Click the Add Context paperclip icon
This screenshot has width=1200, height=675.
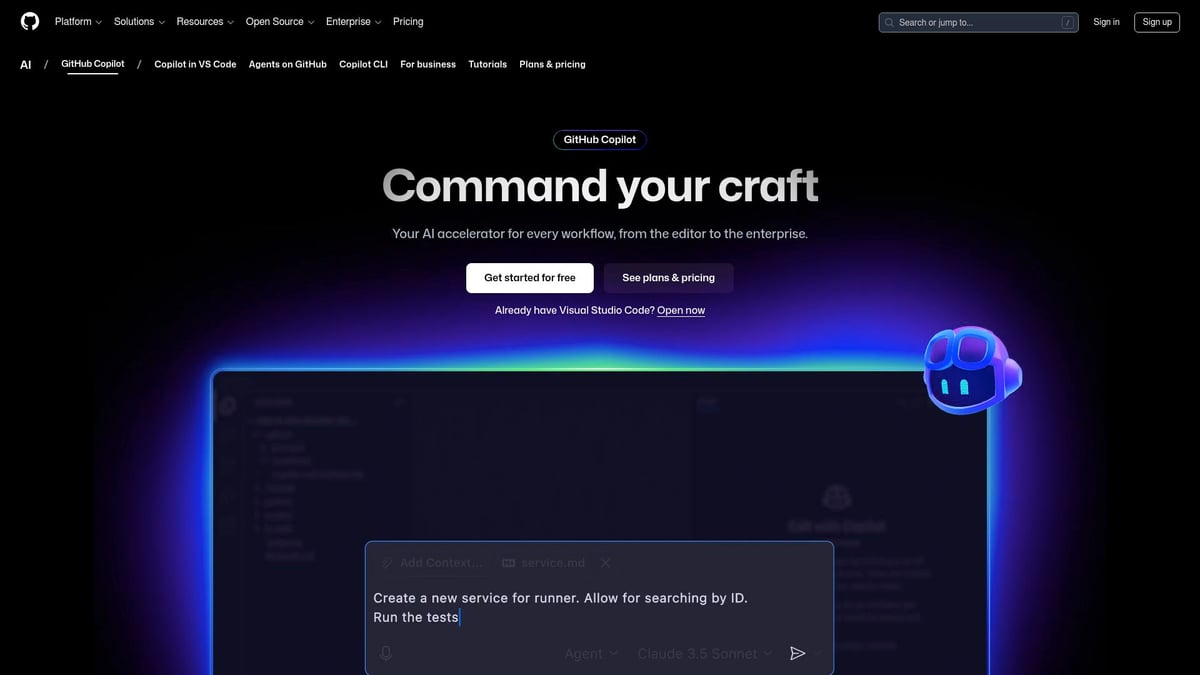(387, 562)
